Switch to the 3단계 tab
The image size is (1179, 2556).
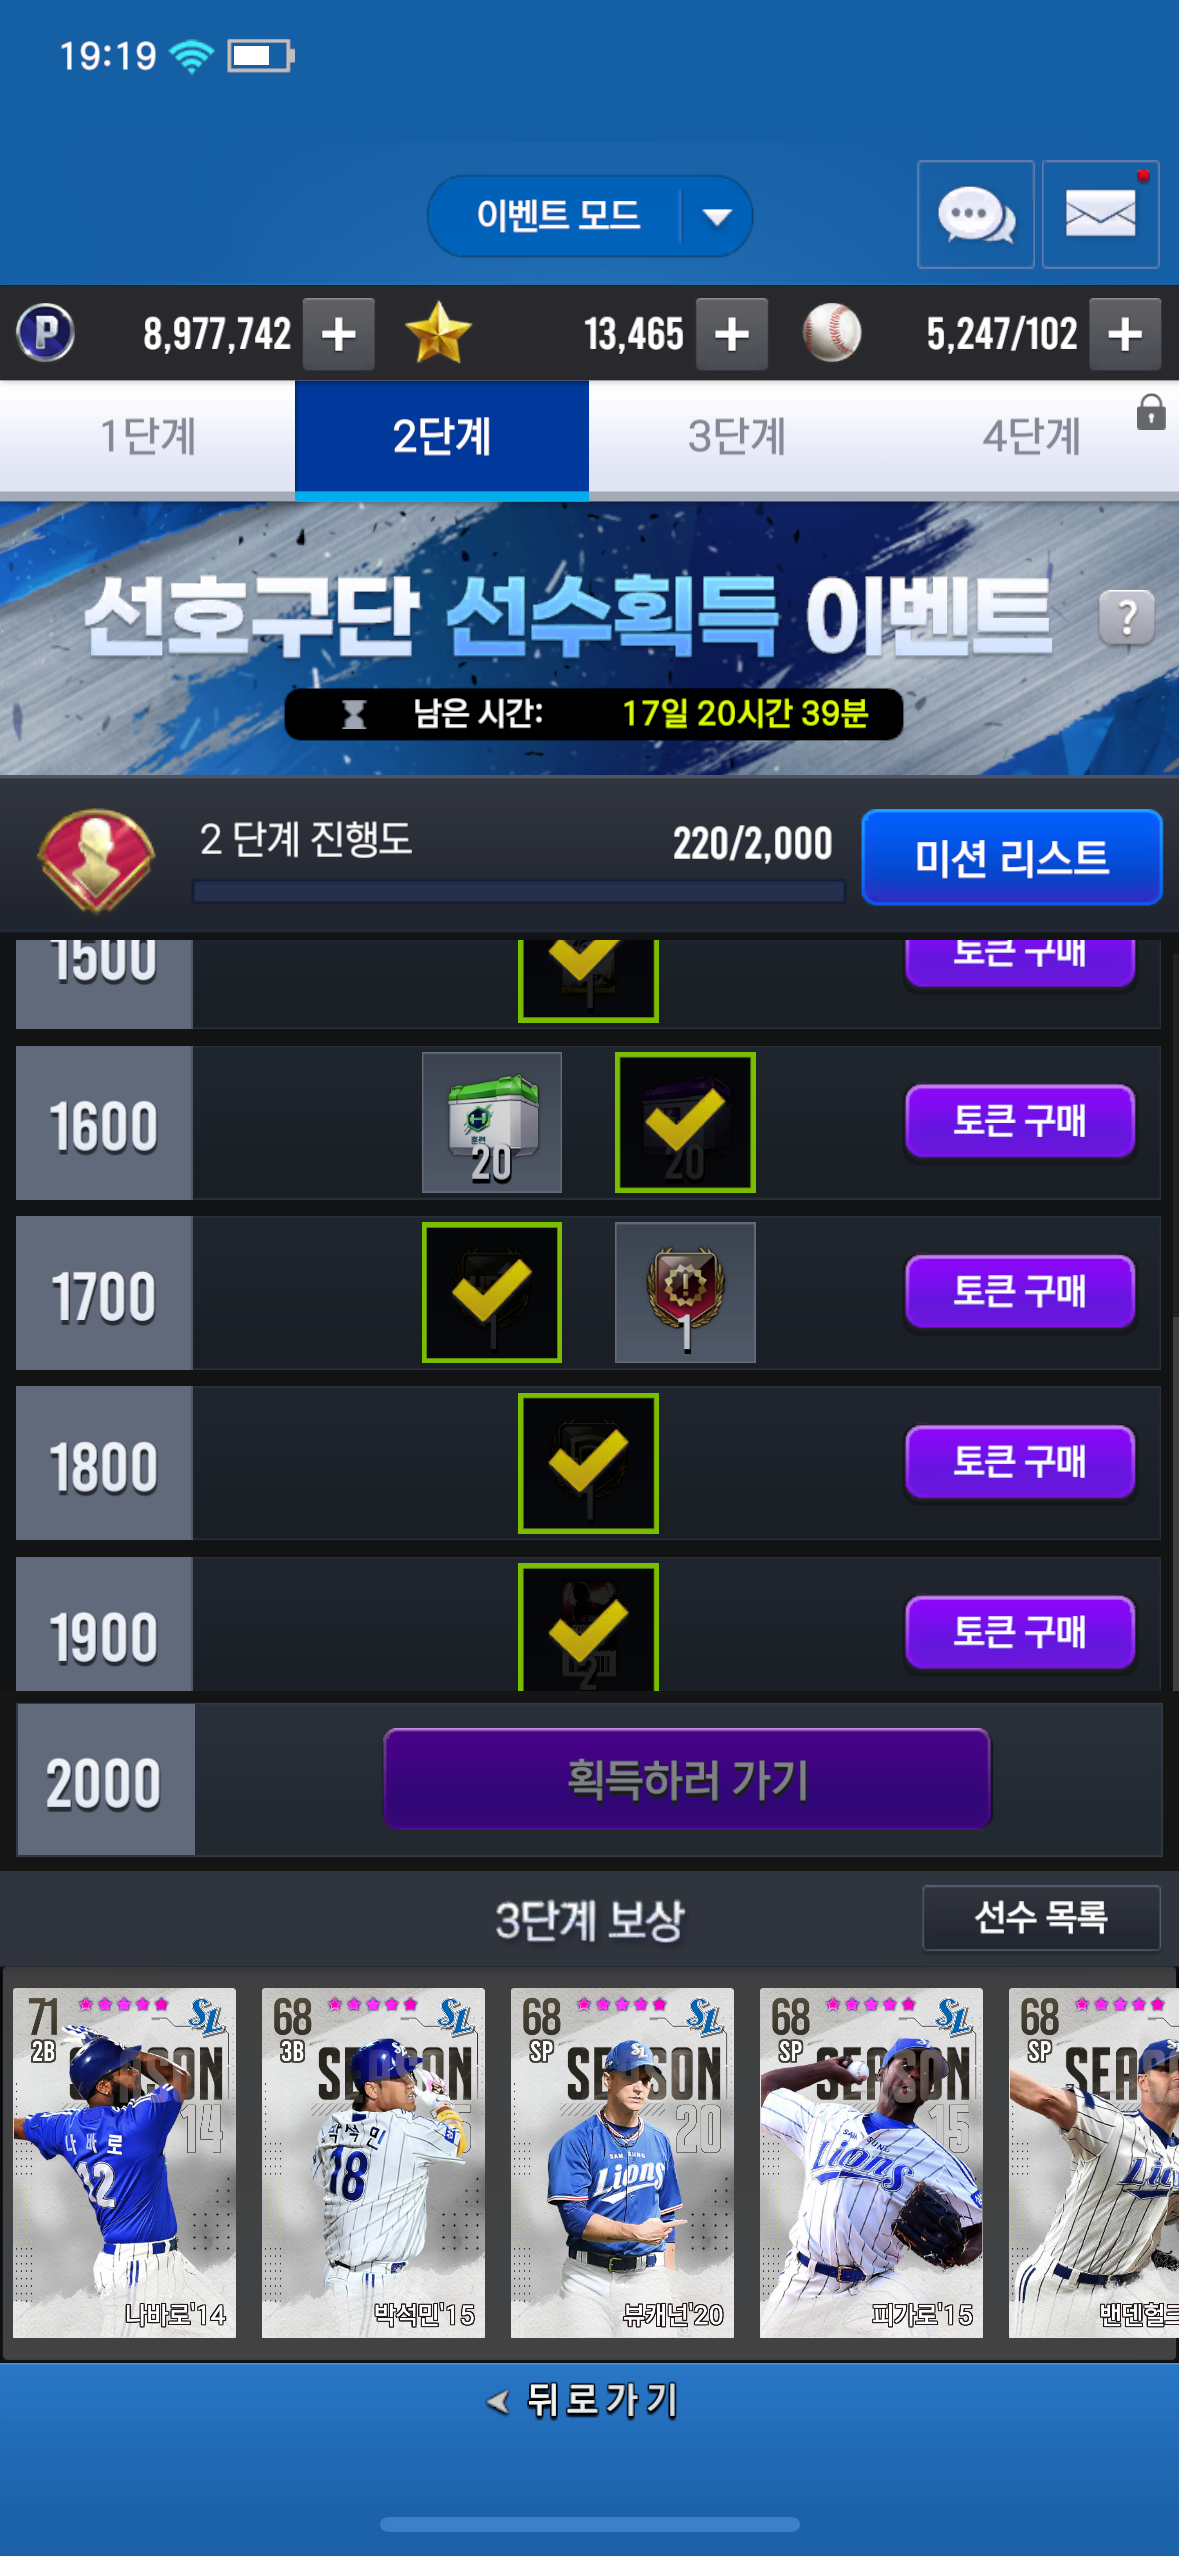click(x=736, y=436)
